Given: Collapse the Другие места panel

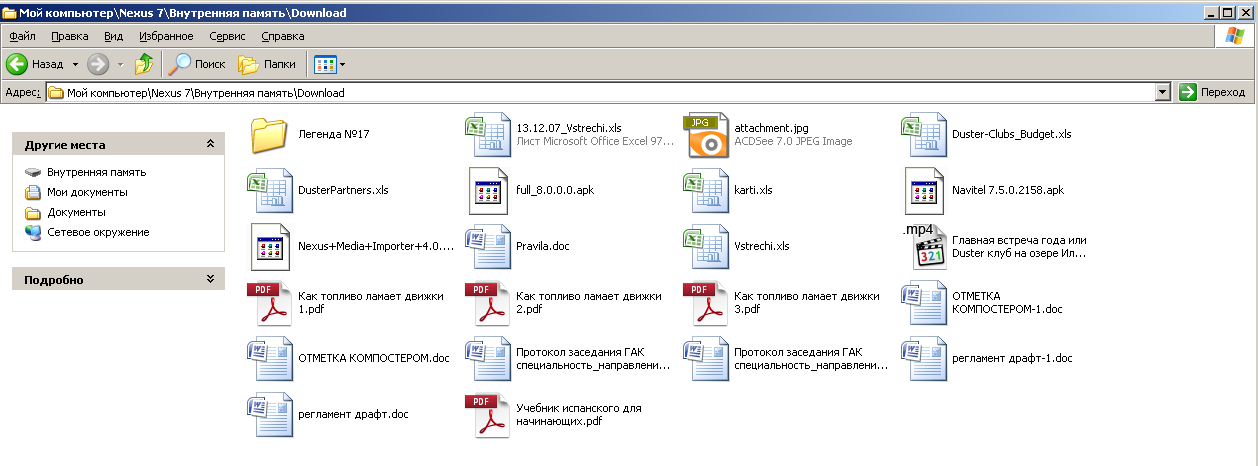Looking at the screenshot, I should tap(210, 144).
